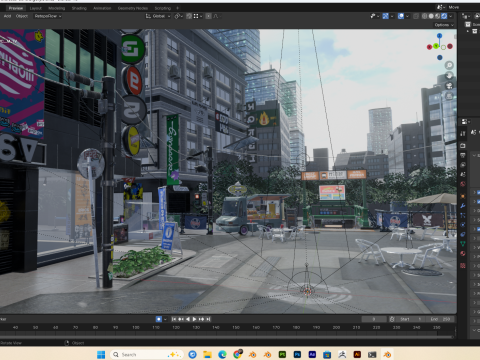Toggle the Show Overlays button

[x=401, y=16]
